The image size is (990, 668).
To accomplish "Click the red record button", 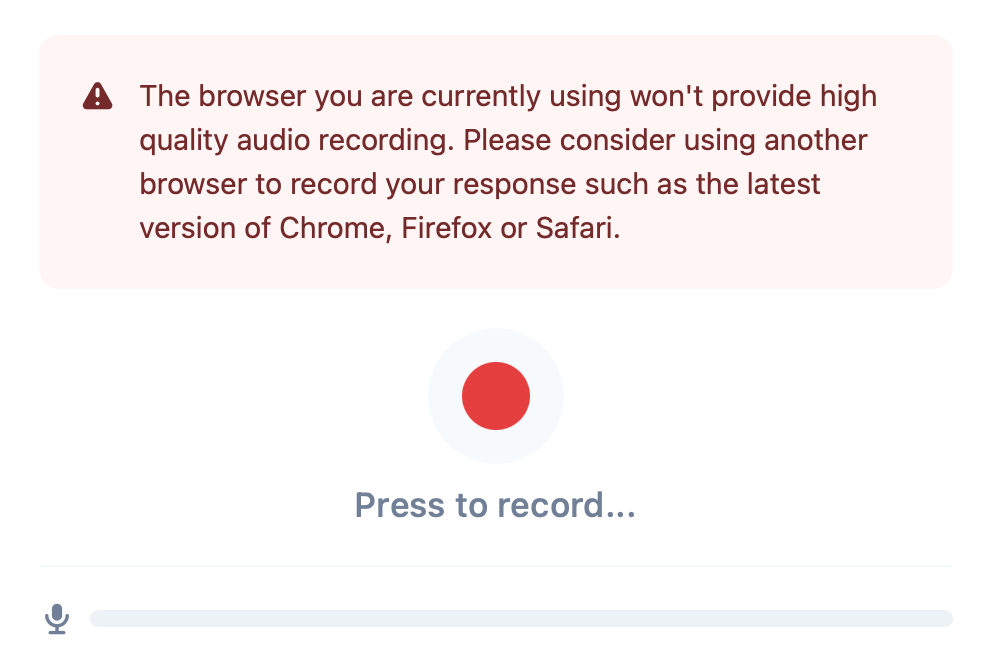I will [495, 396].
